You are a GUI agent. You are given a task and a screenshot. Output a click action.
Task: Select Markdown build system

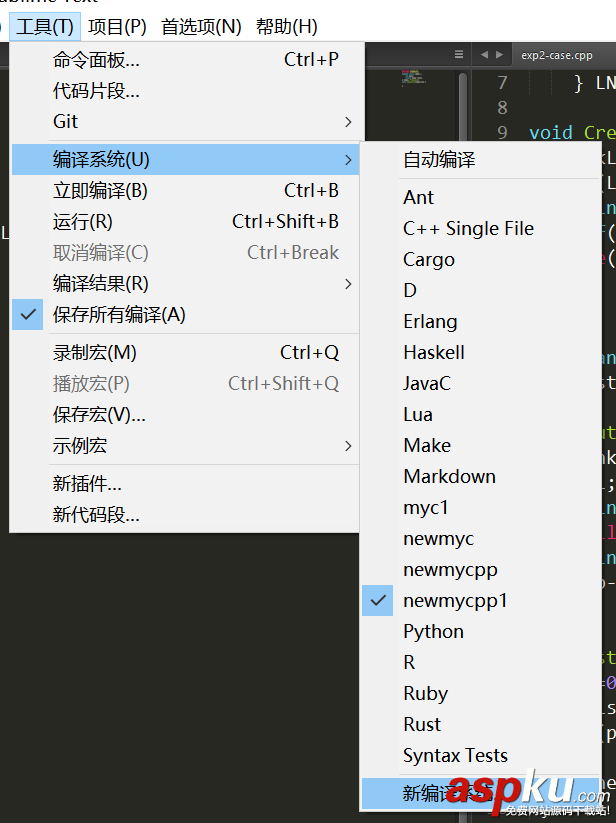[x=481, y=477]
